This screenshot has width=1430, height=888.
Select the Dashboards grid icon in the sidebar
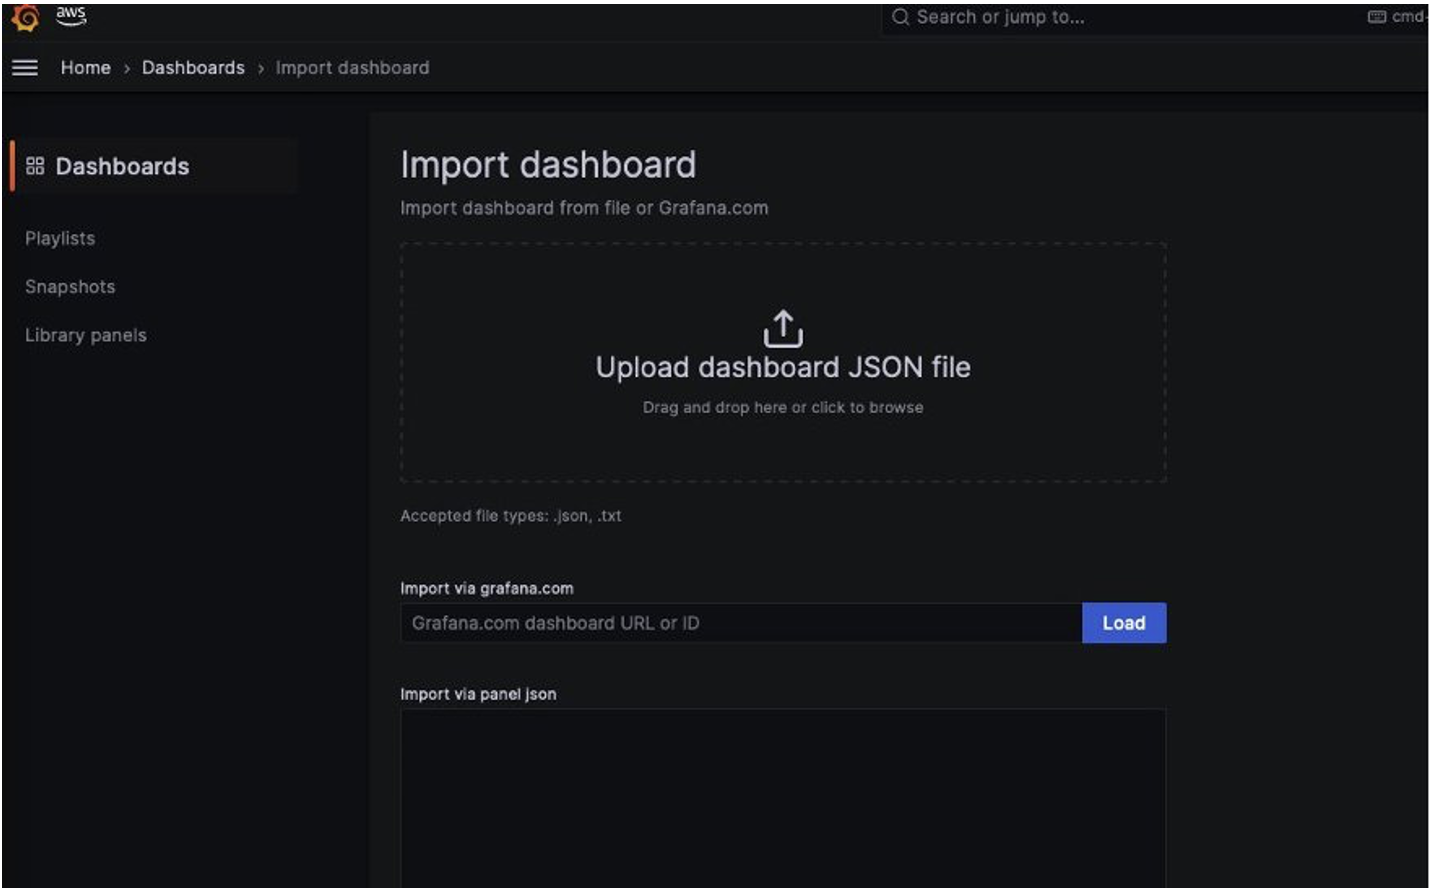(36, 167)
